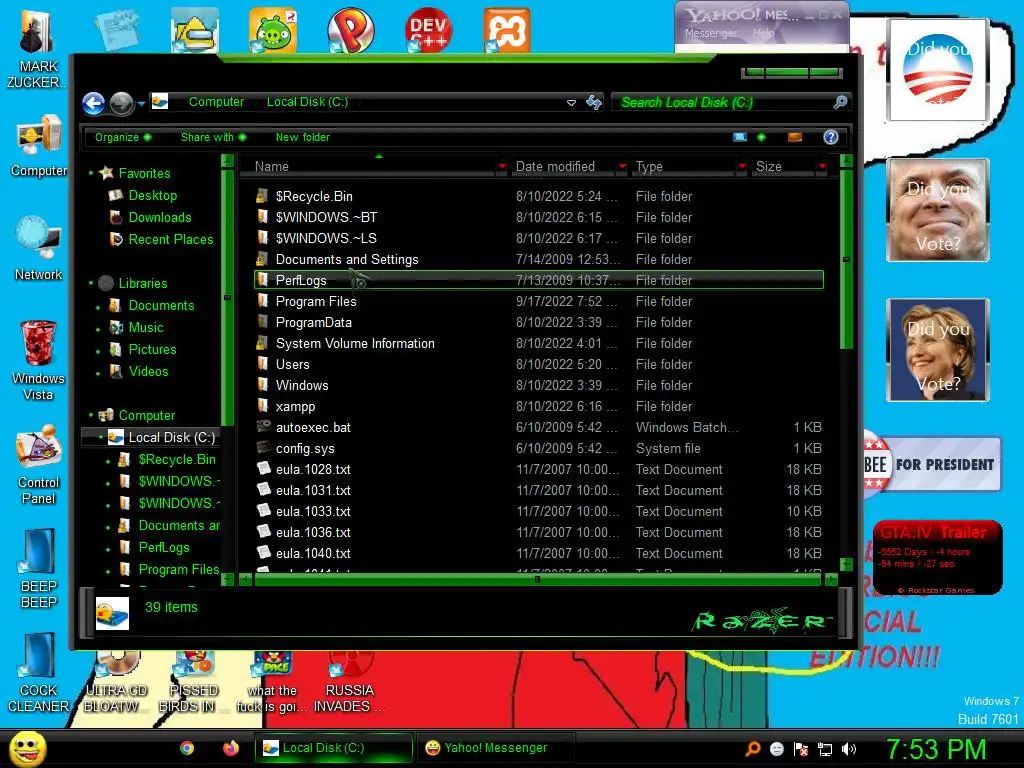Click the Local Disk (C:) taskbar button
This screenshot has height=768, width=1024.
pos(334,748)
